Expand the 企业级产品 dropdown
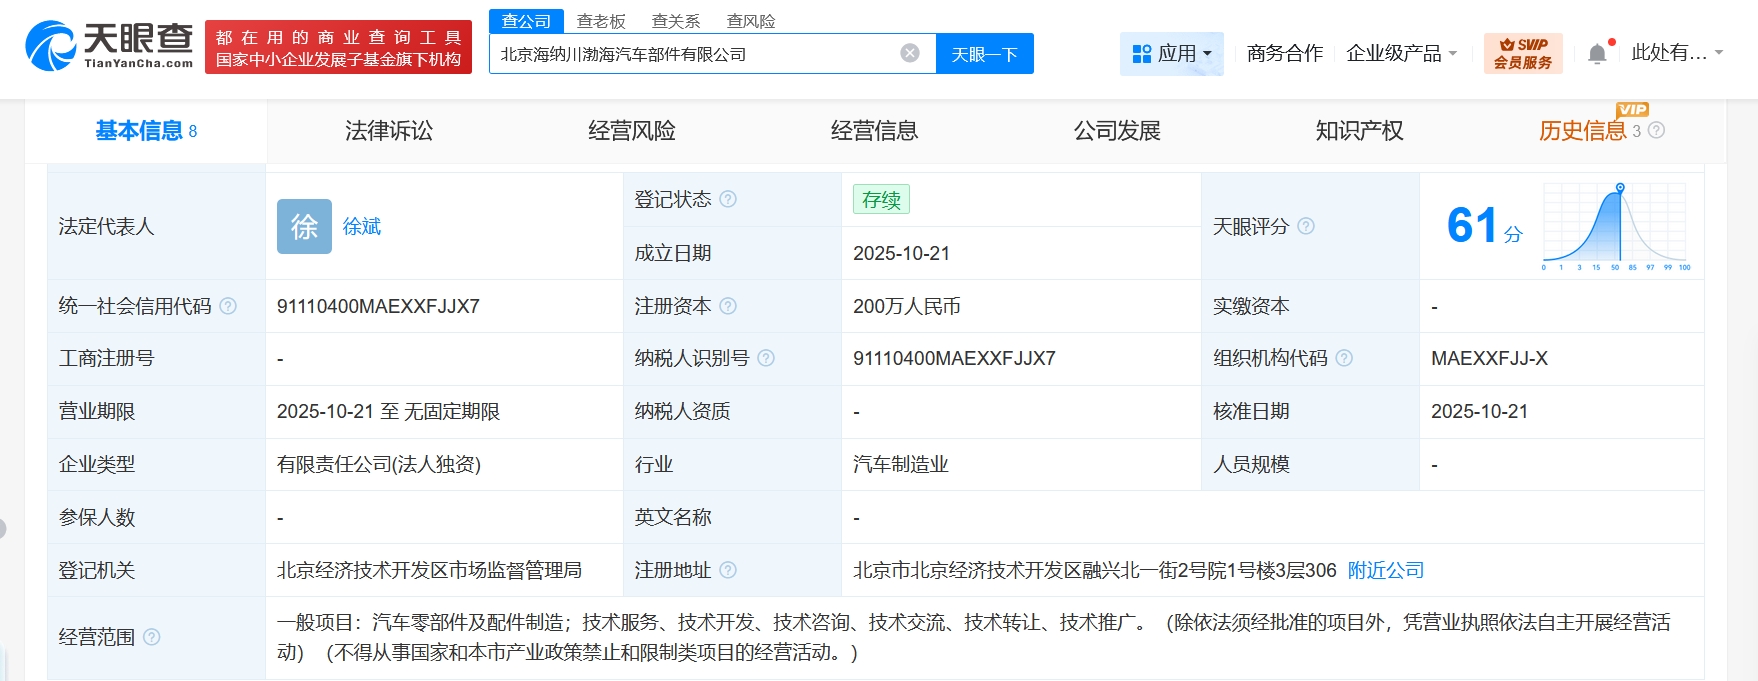Screen dimensions: 1758x681 pyautogui.click(x=1401, y=54)
